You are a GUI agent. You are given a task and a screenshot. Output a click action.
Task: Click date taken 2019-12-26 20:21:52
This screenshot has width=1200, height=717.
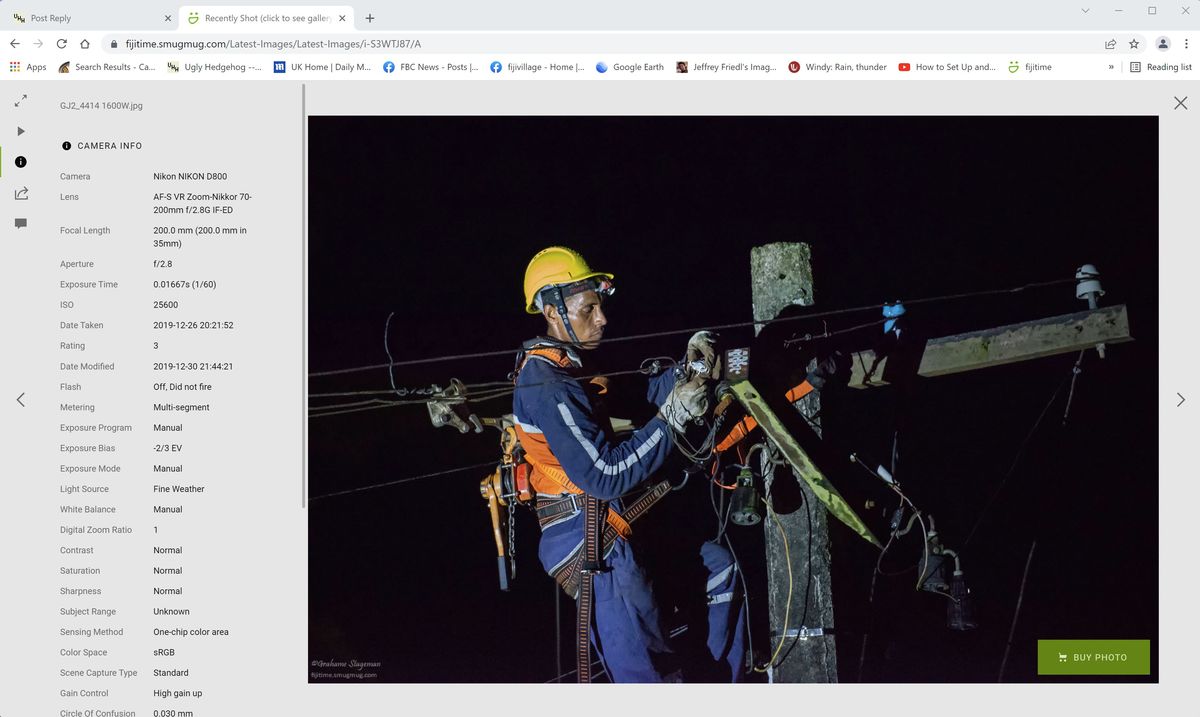click(x=193, y=325)
